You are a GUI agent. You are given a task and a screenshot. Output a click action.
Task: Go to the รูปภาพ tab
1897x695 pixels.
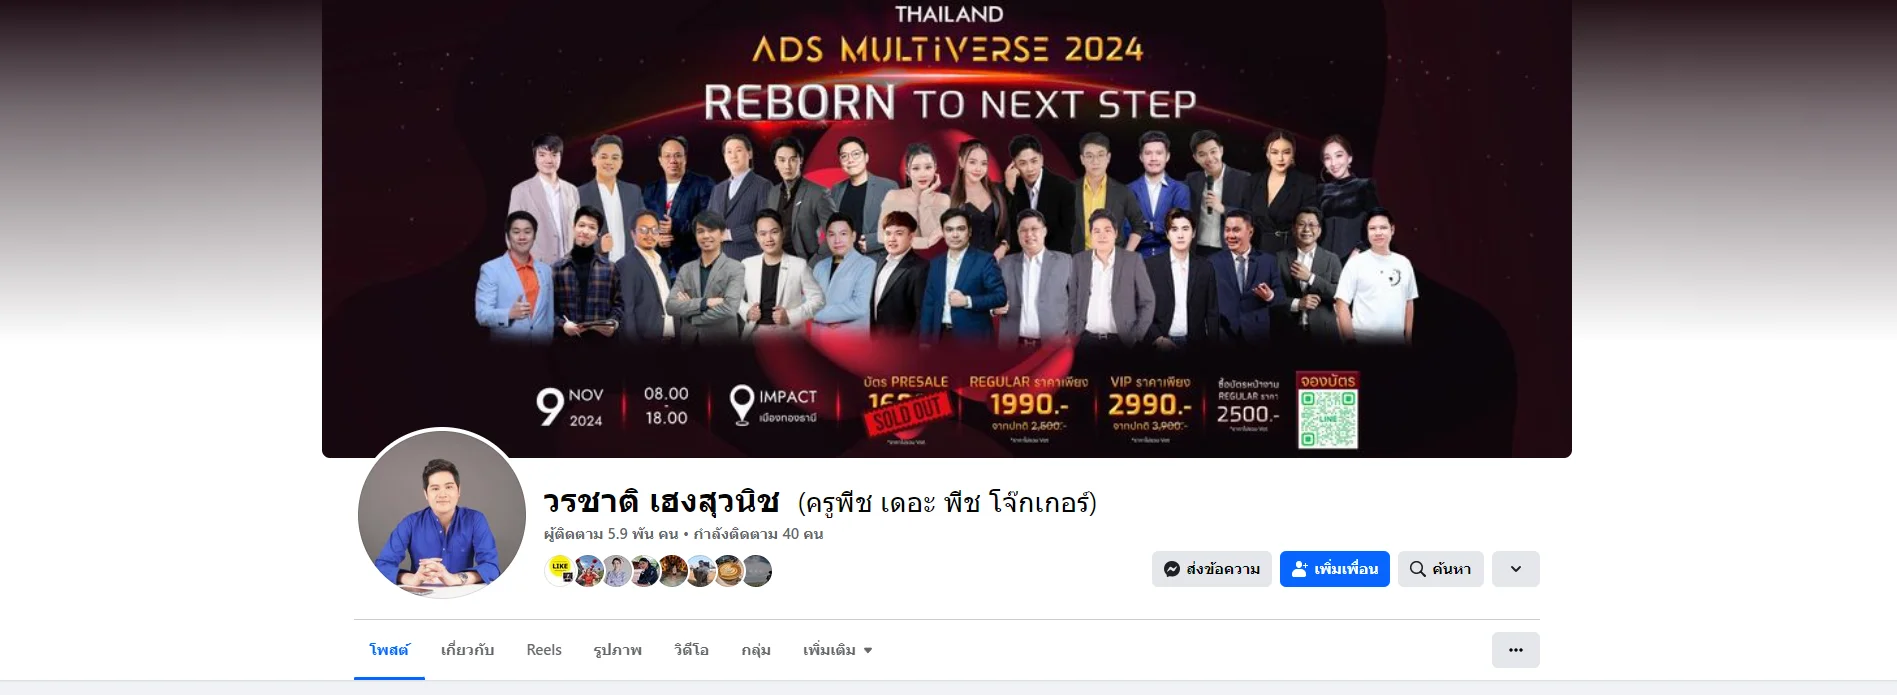617,650
